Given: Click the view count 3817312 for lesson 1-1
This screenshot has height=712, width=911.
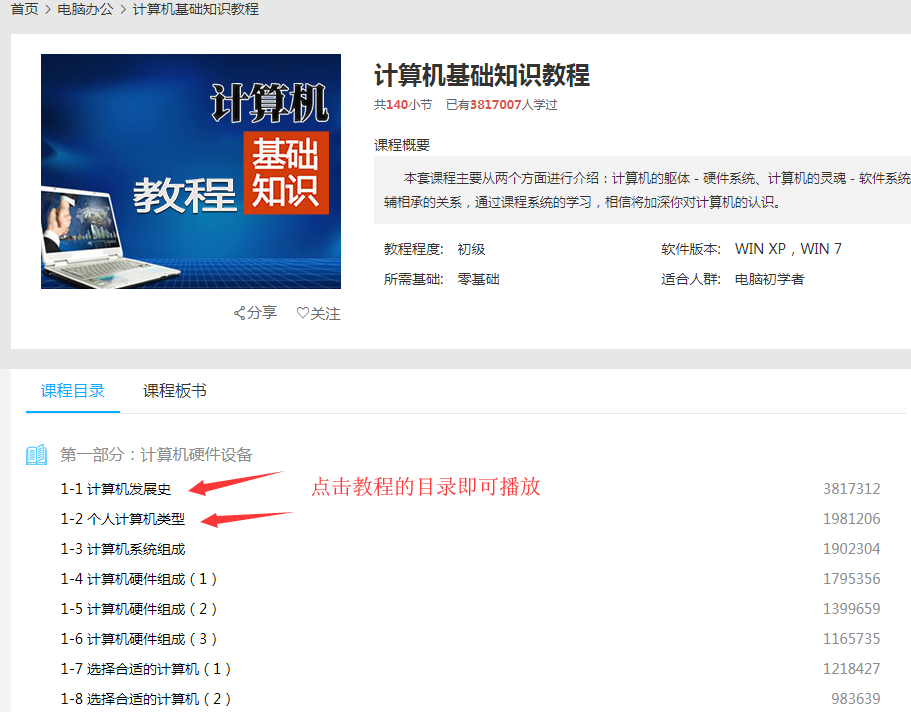Looking at the screenshot, I should (x=851, y=489).
